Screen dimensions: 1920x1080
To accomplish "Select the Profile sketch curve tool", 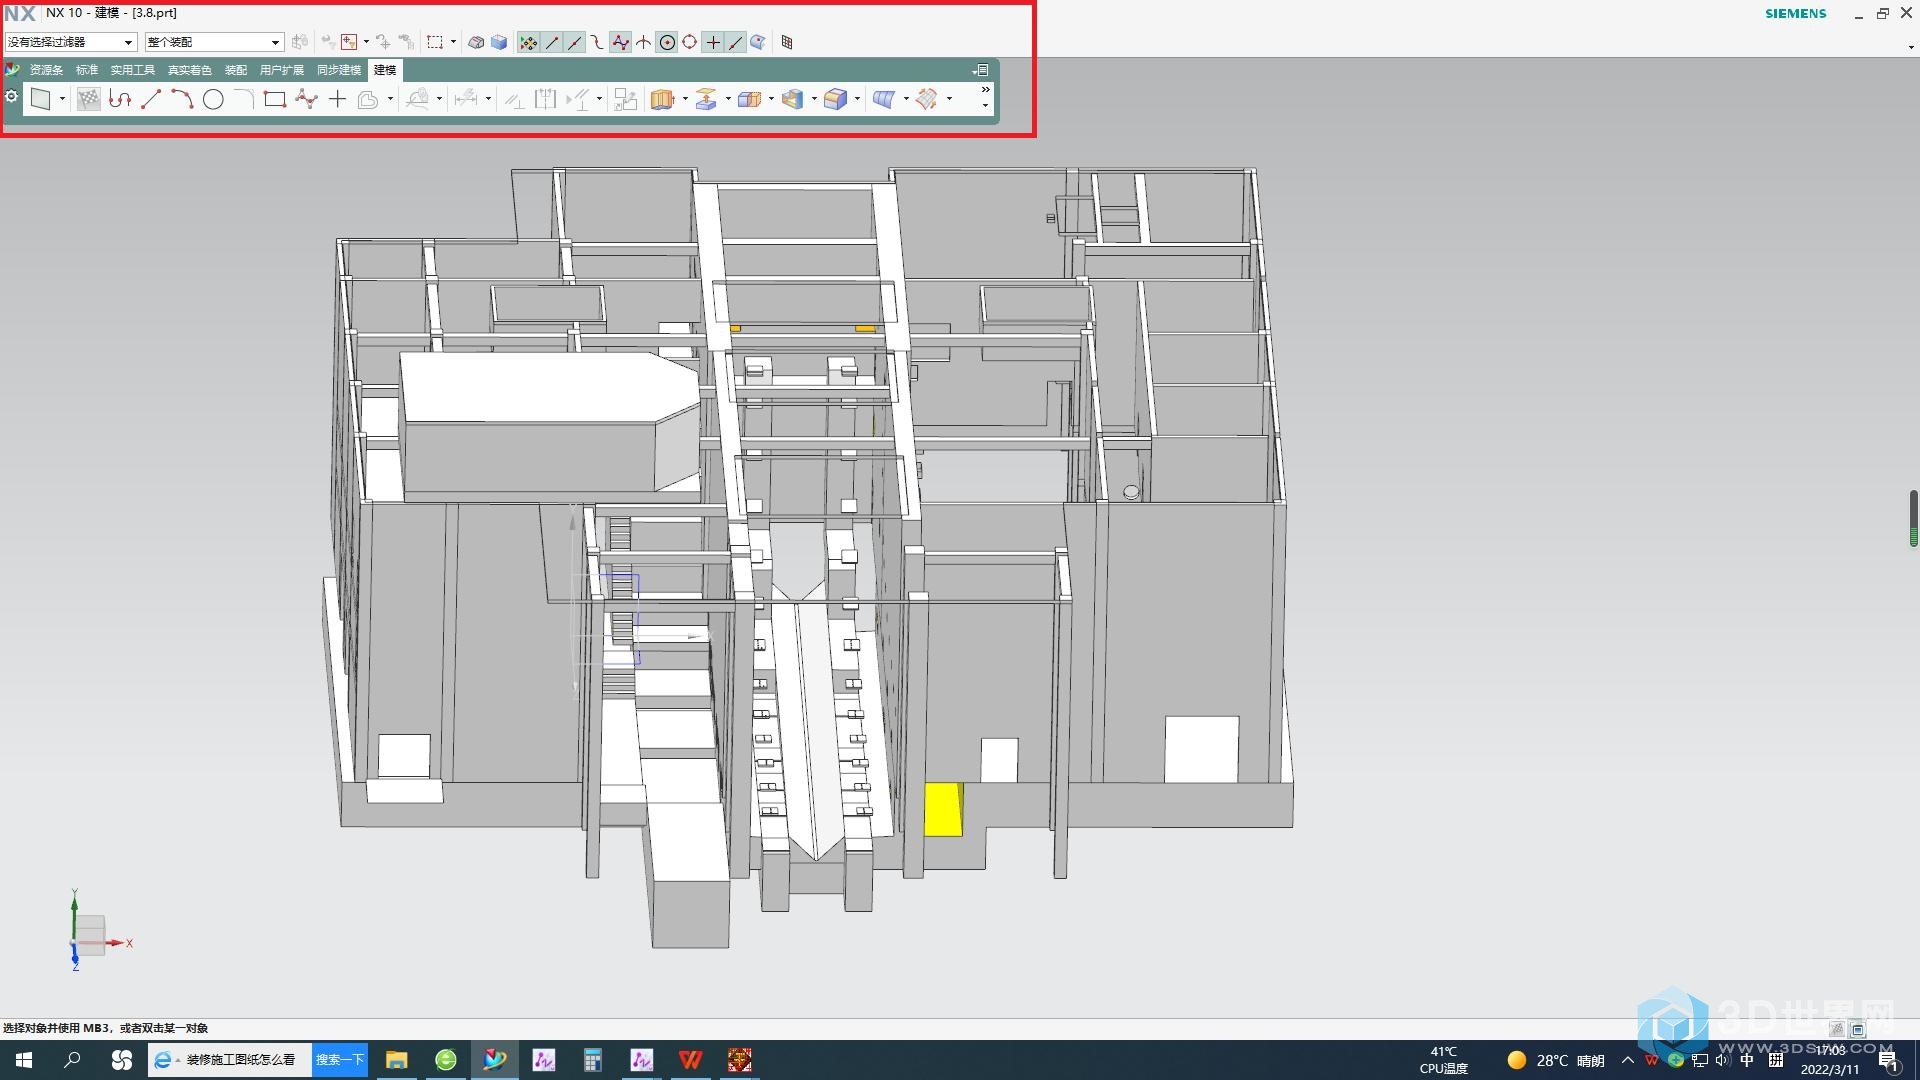I will pos(120,99).
